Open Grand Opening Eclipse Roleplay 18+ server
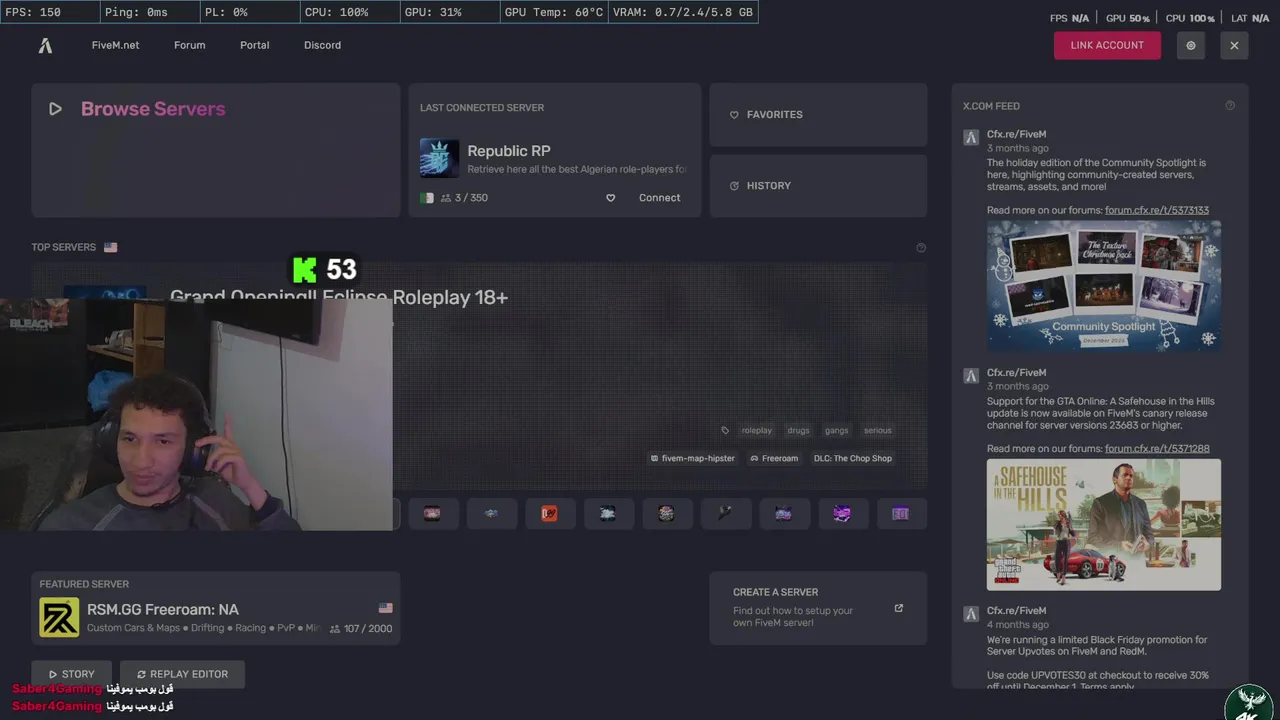The image size is (1280, 720). (339, 297)
